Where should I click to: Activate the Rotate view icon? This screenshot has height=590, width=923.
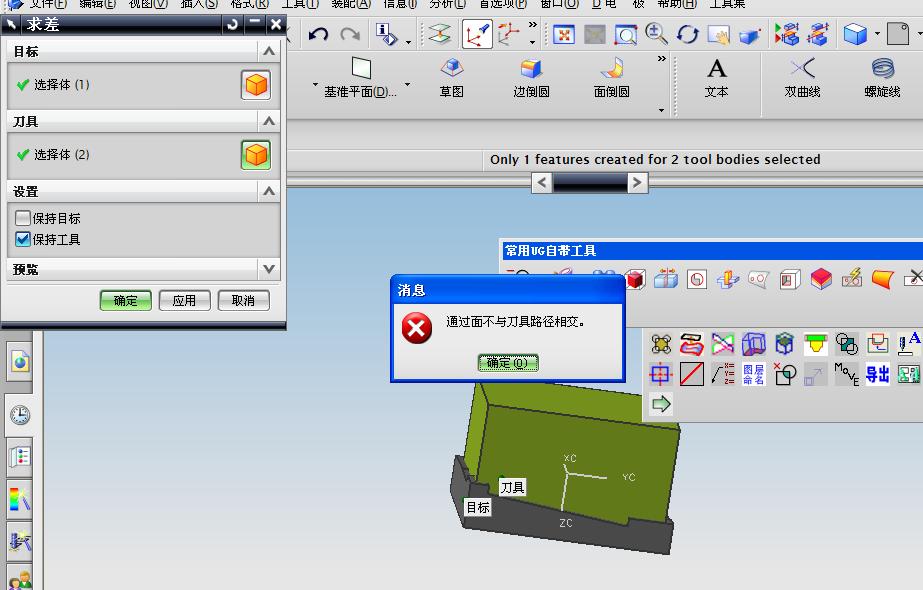[x=688, y=35]
